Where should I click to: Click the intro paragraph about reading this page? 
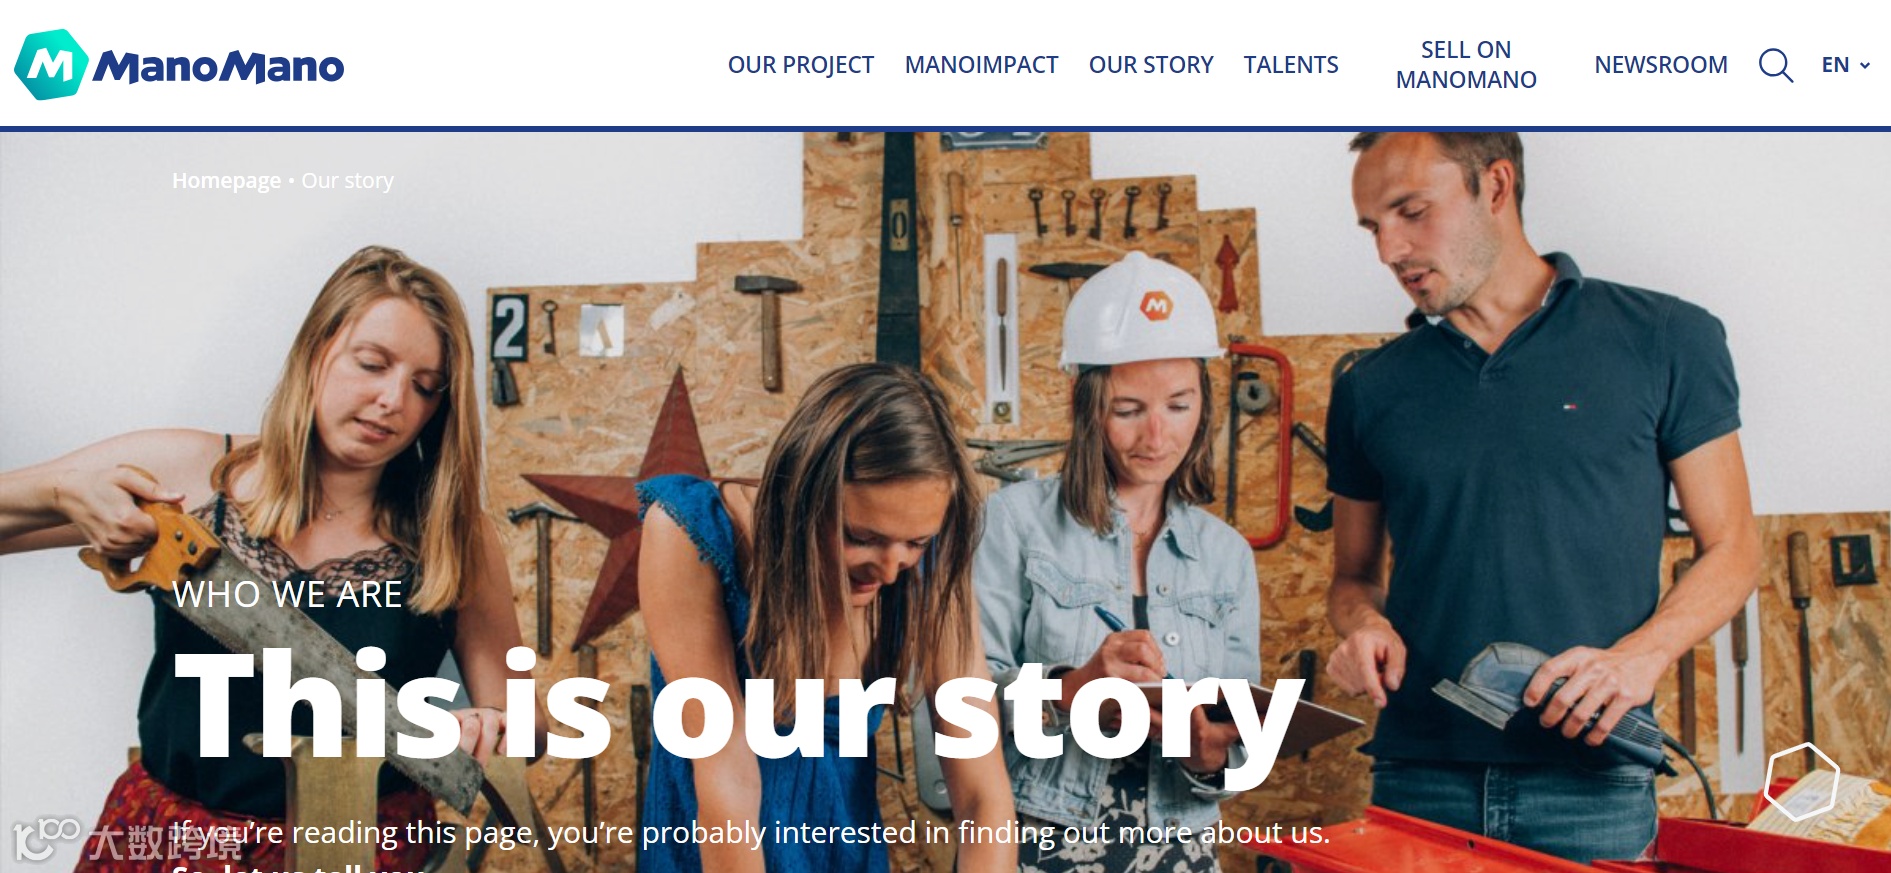pyautogui.click(x=751, y=833)
